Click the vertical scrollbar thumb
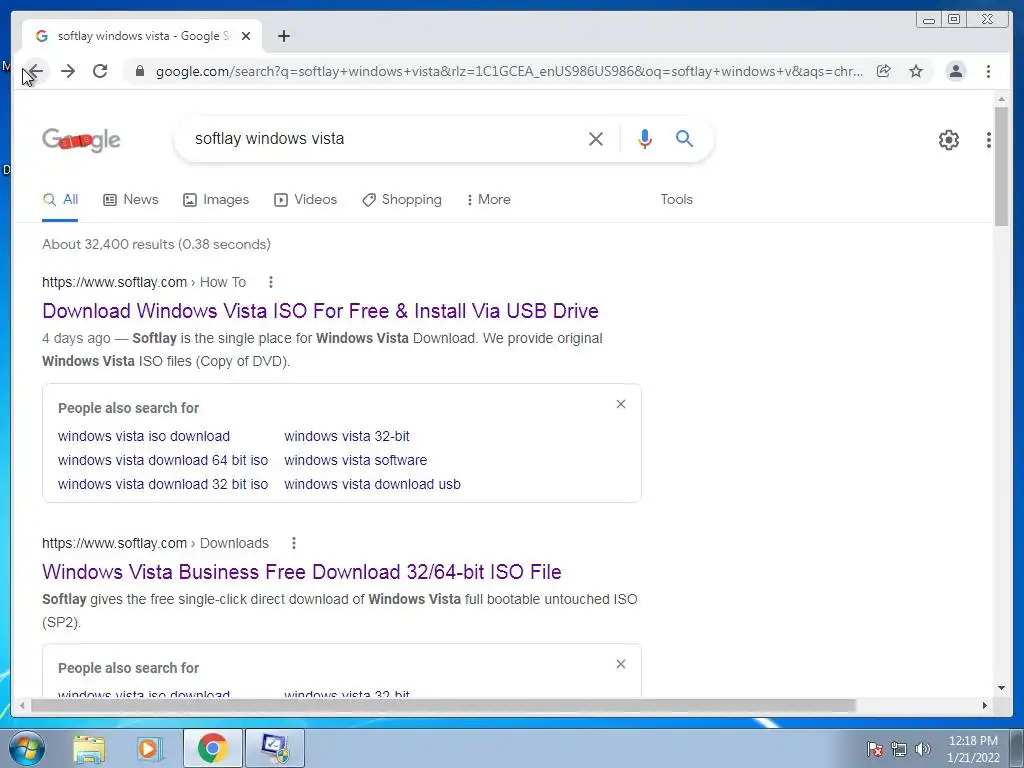 [1001, 167]
